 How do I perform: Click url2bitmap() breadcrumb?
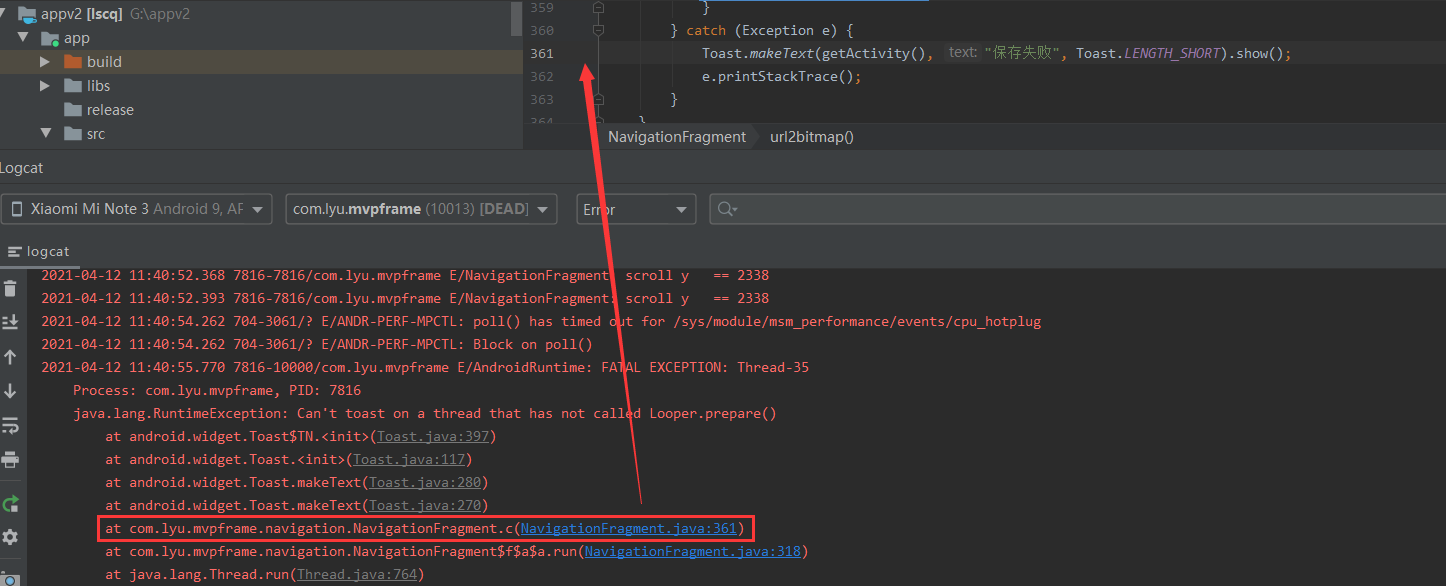pyautogui.click(x=812, y=137)
